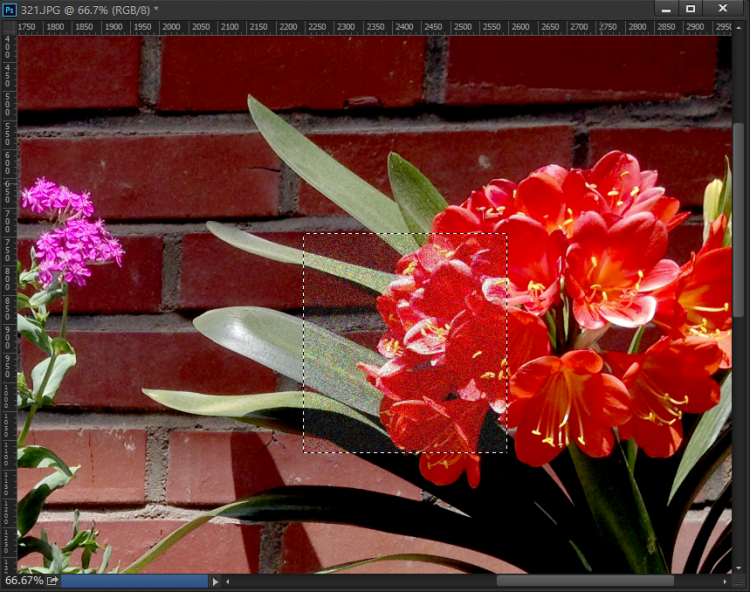Screen dimensions: 750x592
Task: Click the empty horizontal scrollbar track left of thumb
Action: point(360,581)
